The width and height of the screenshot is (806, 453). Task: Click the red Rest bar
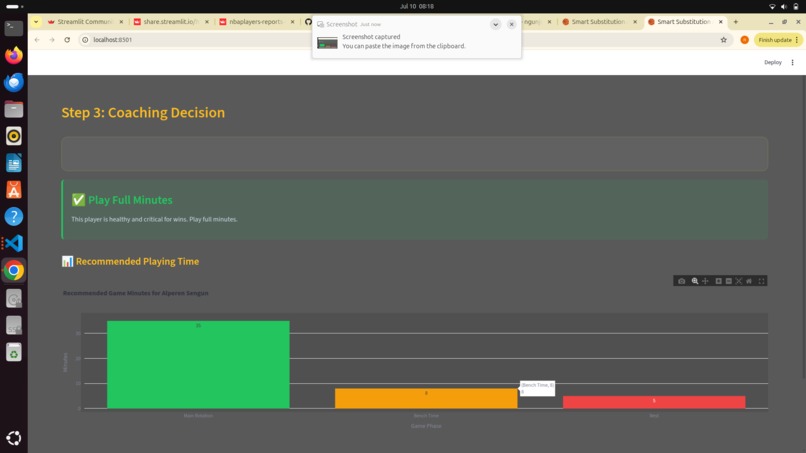click(654, 402)
